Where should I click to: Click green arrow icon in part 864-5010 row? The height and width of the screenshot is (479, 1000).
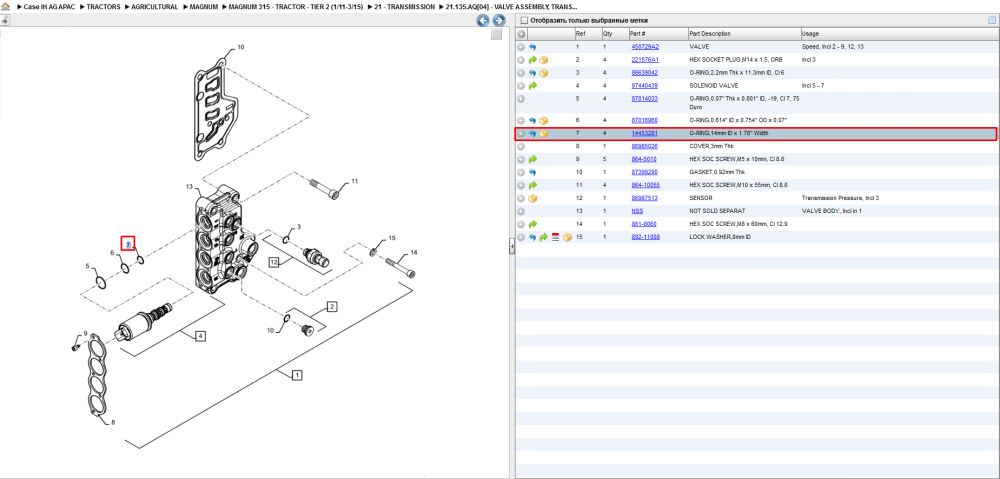point(533,159)
